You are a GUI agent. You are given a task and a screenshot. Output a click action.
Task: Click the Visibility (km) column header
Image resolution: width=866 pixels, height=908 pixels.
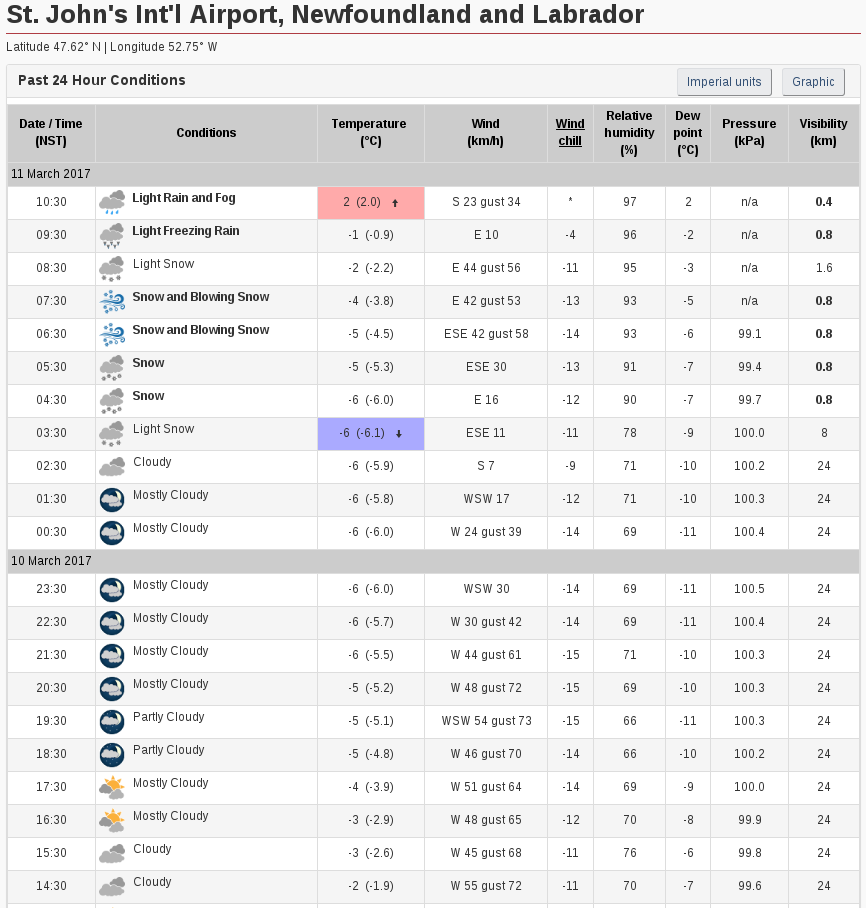[x=823, y=133]
